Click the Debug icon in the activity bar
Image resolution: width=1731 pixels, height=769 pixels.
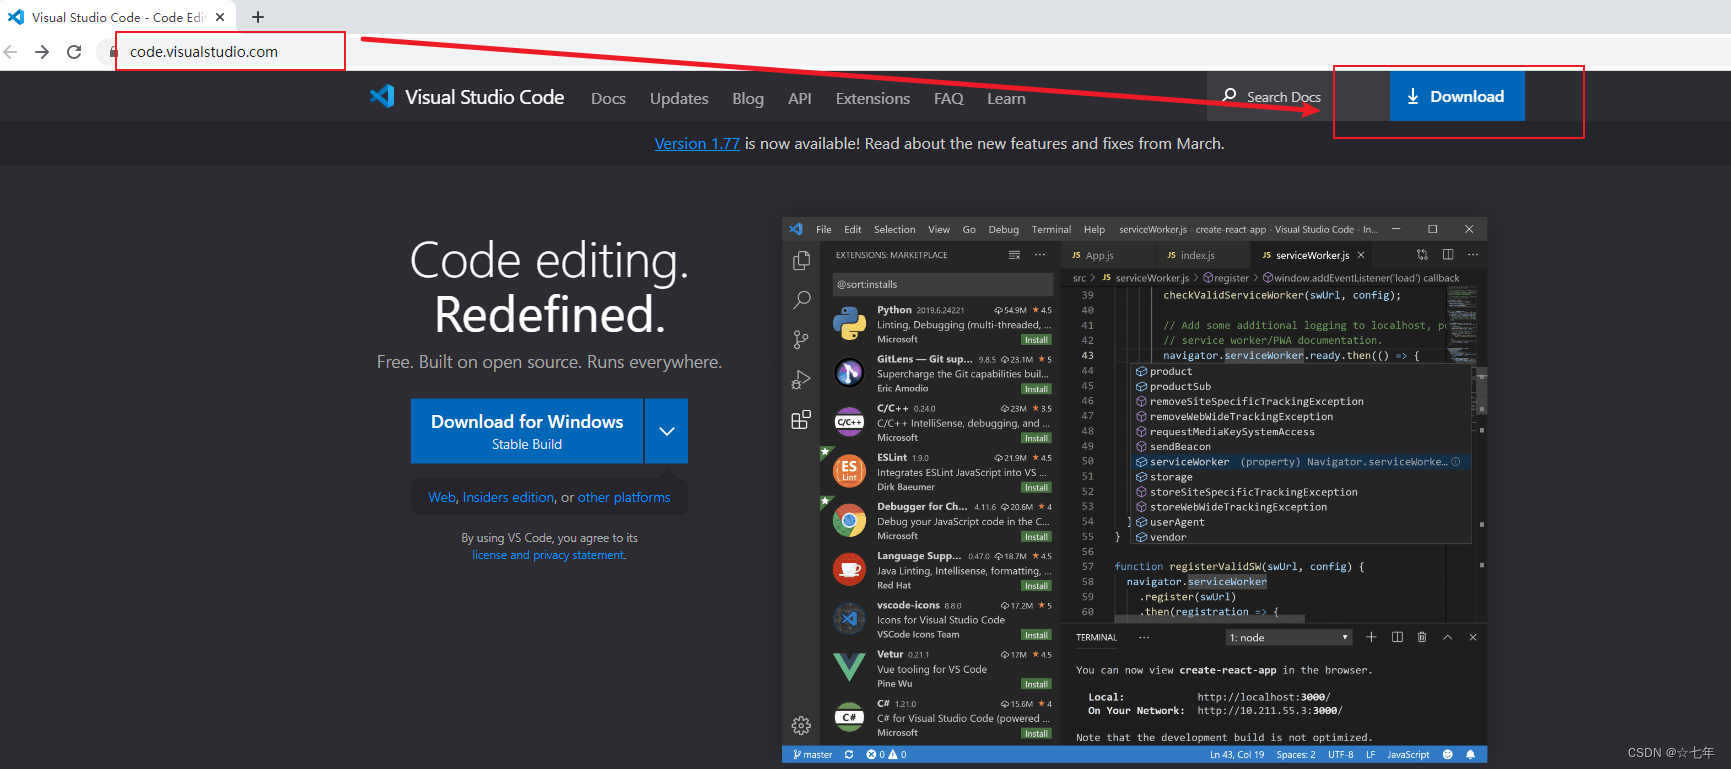click(x=801, y=380)
